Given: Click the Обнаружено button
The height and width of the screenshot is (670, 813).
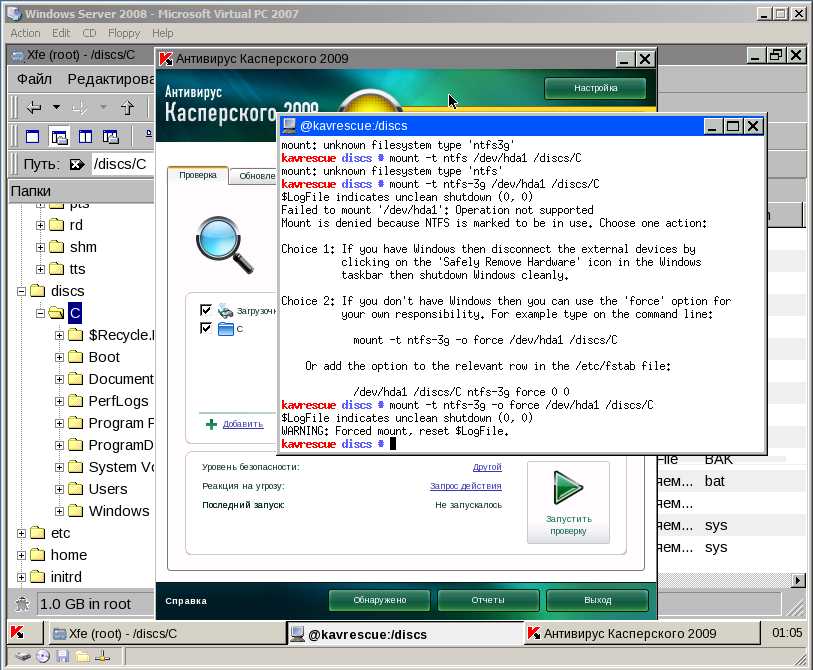Looking at the screenshot, I should [x=380, y=600].
